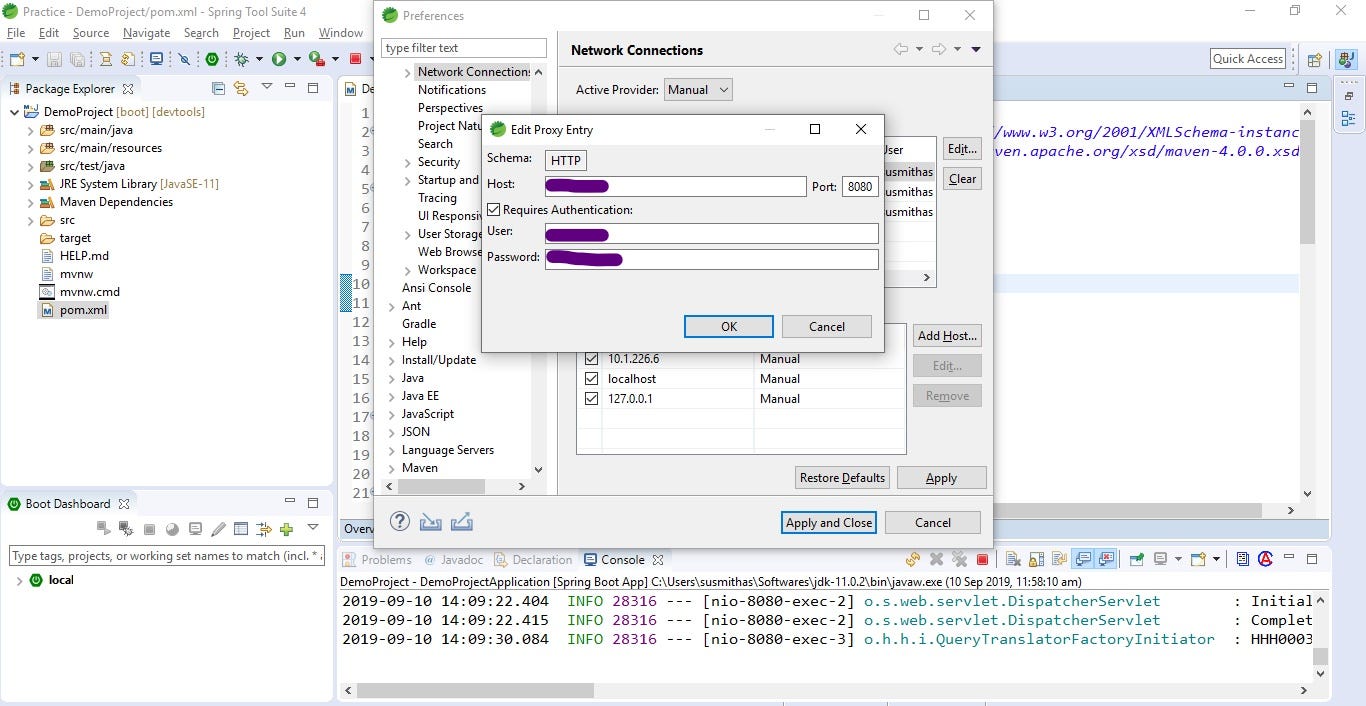Screen dimensions: 1366x706
Task: Click the red Terminate icon in Console toolbar
Action: coord(982,560)
